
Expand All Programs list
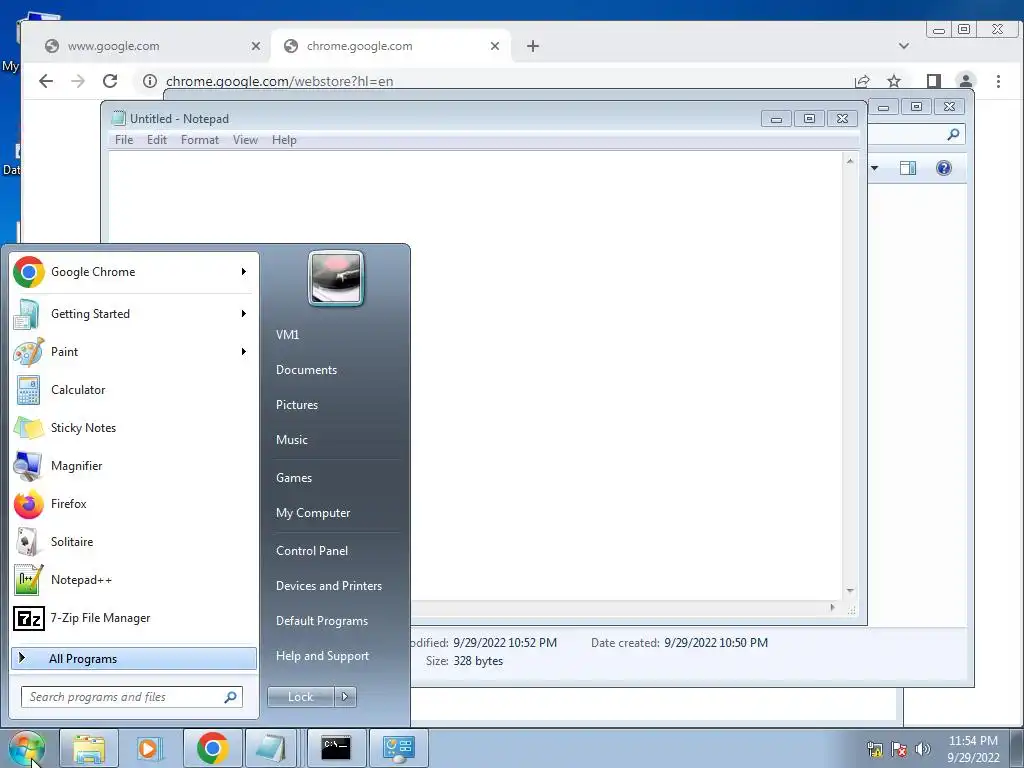[x=134, y=658]
